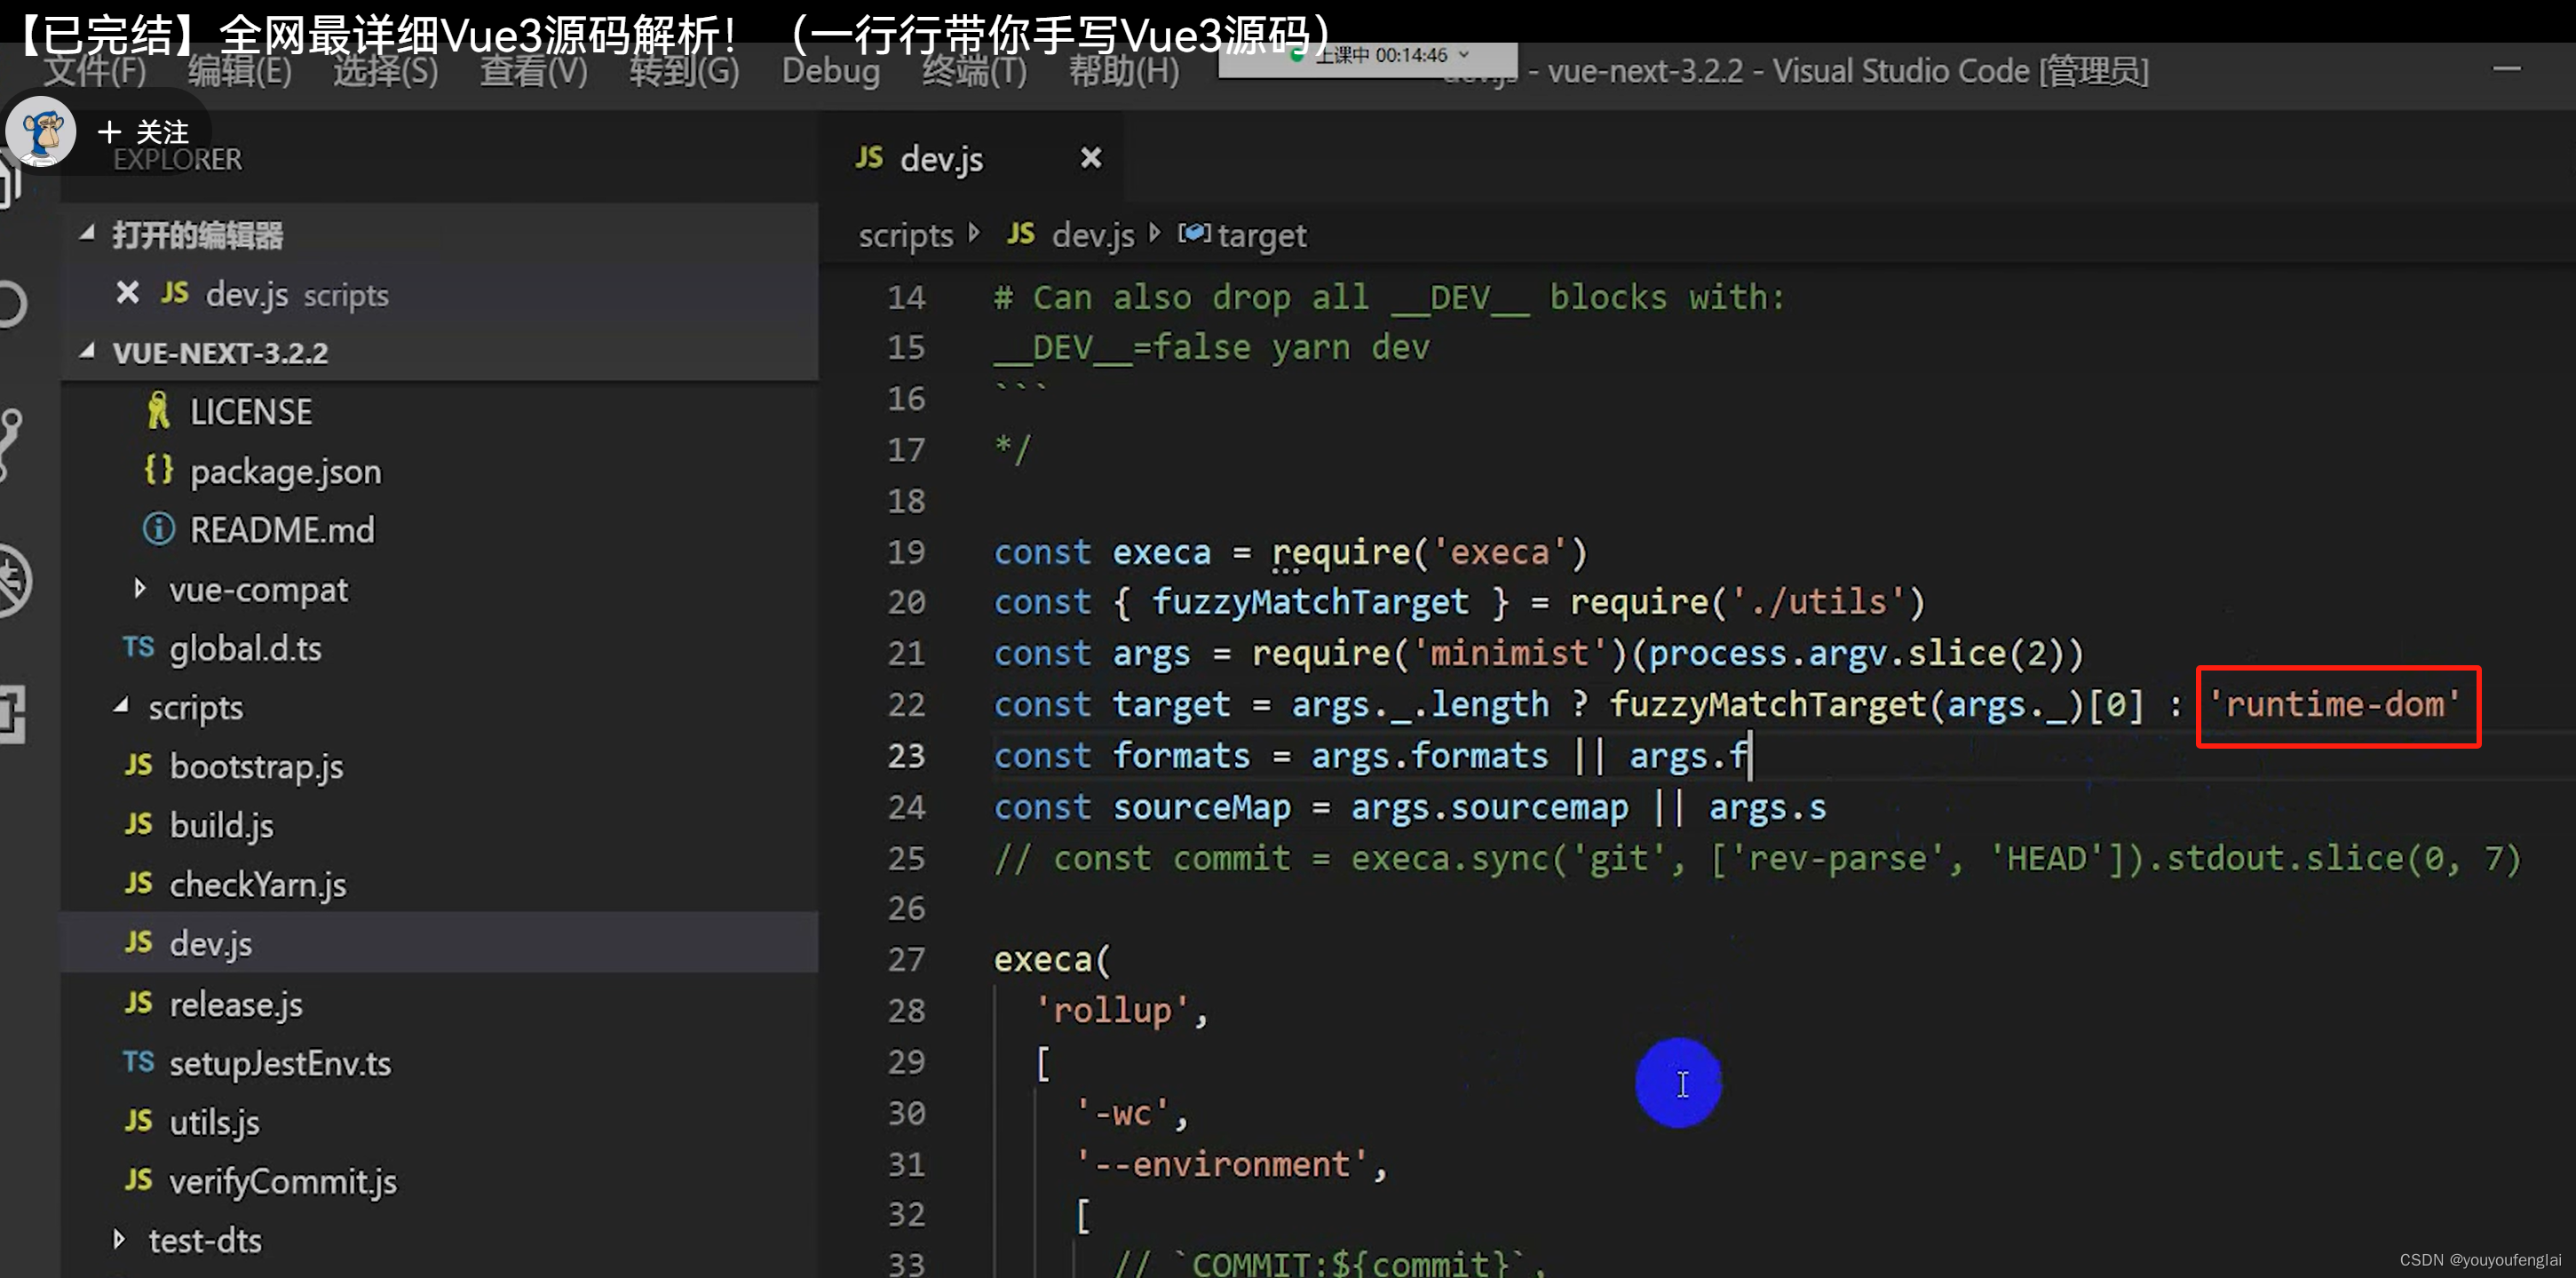Viewport: 2576px width, 1278px height.
Task: Open utils.js in the scripts folder
Action: coord(214,1122)
